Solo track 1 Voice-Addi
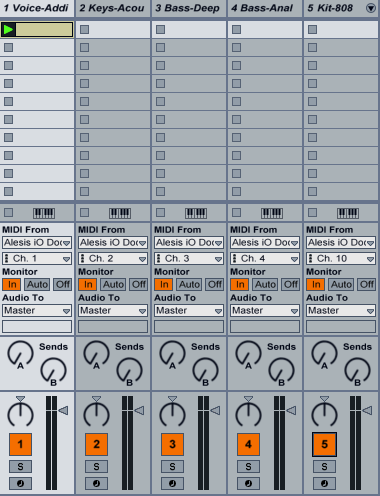This screenshot has width=380, height=496. pos(20,467)
